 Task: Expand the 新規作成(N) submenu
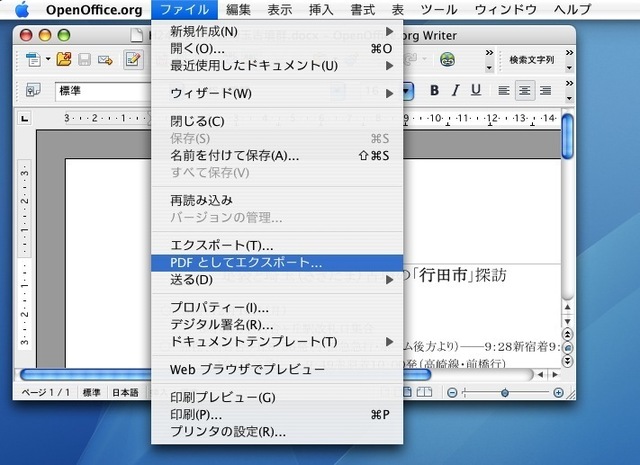(277, 31)
